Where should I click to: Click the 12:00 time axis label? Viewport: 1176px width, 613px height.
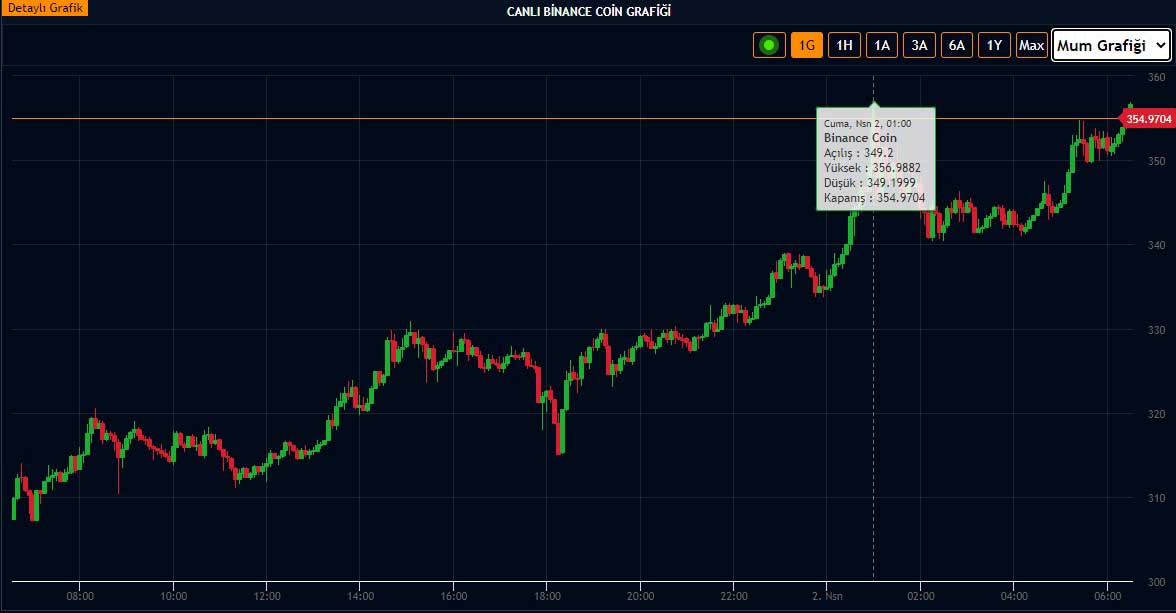(x=267, y=596)
